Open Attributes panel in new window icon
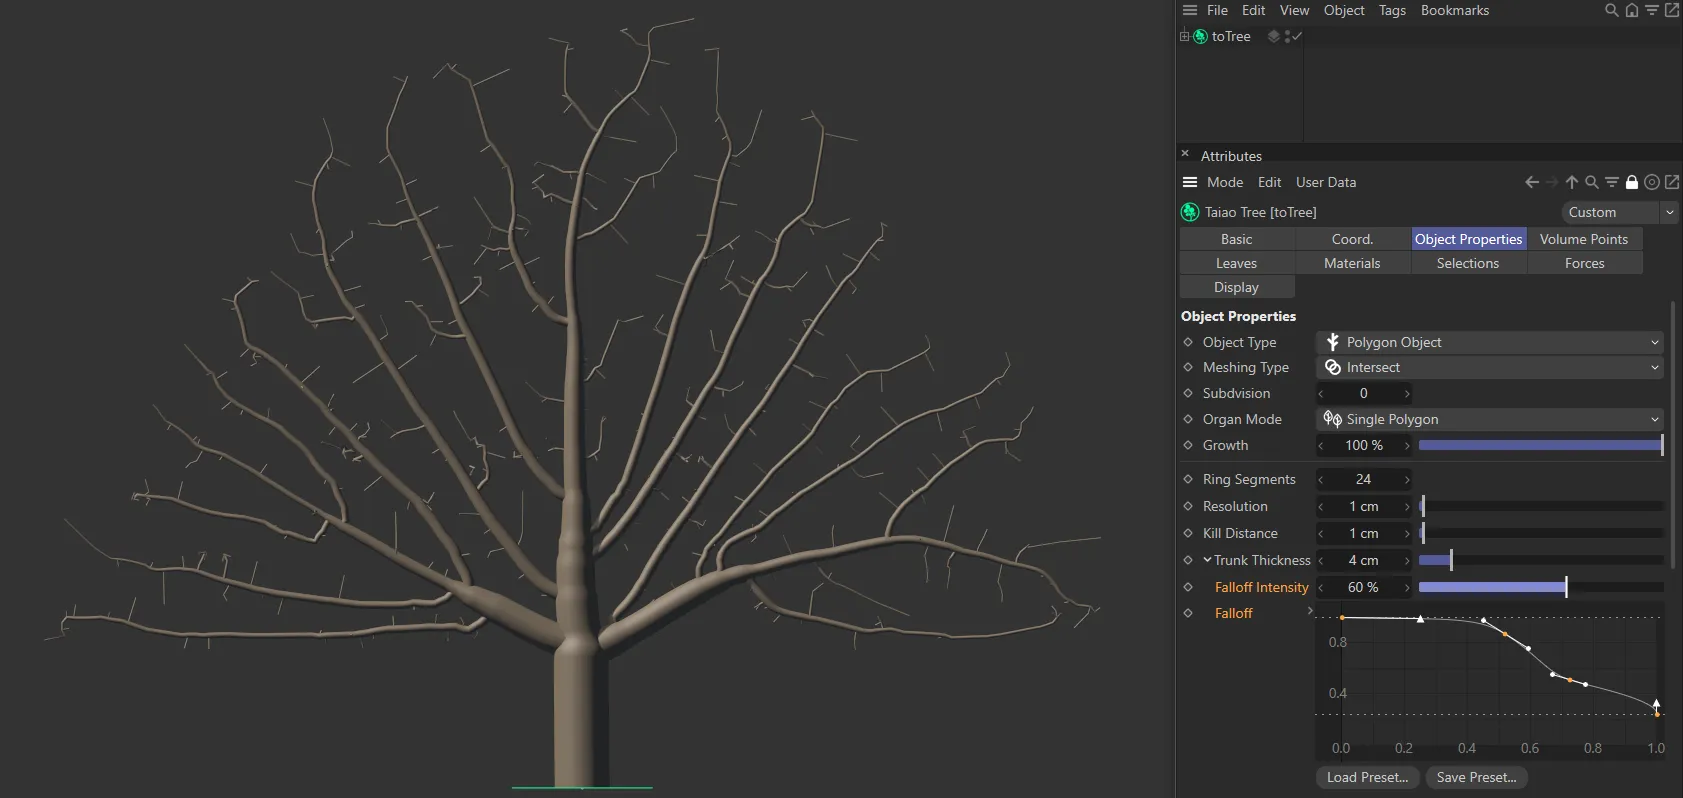The width and height of the screenshot is (1683, 798). pyautogui.click(x=1672, y=182)
